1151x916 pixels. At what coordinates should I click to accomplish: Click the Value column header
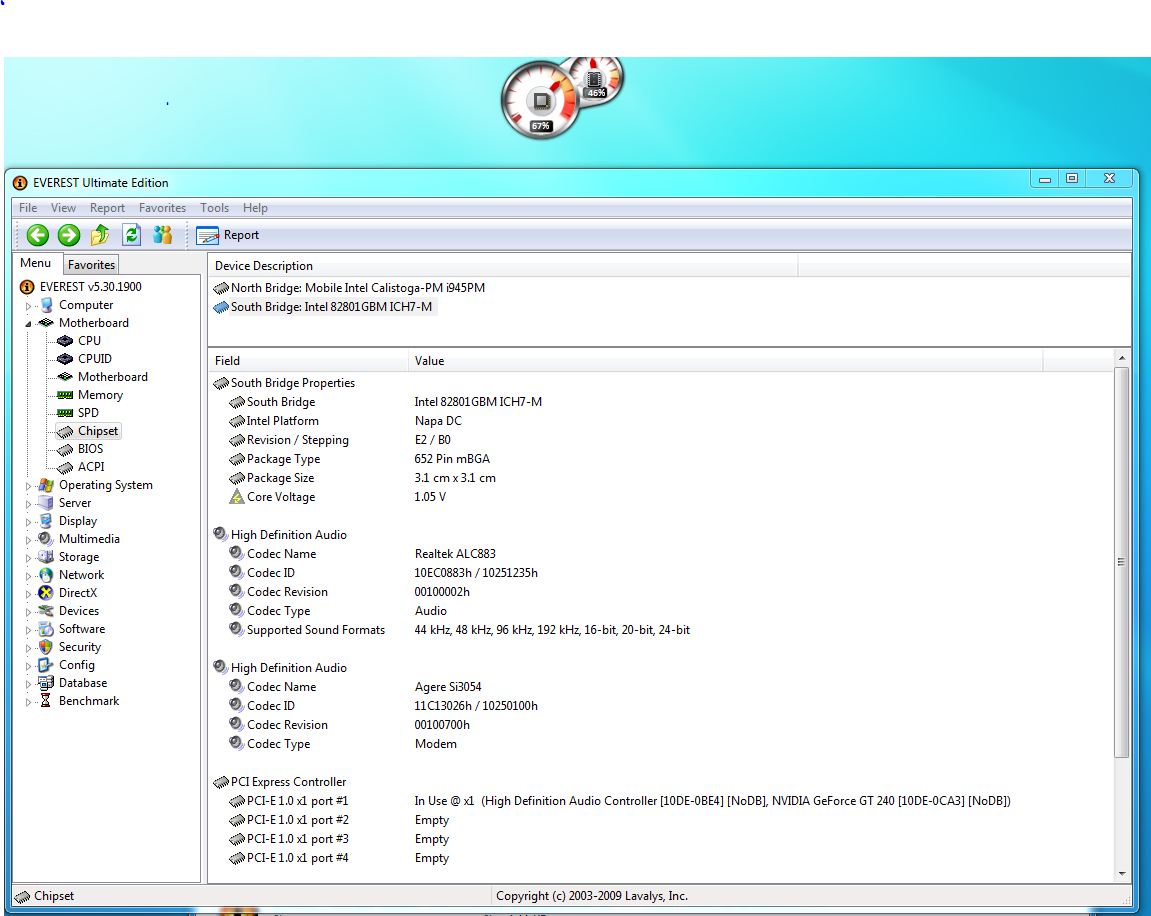pos(725,360)
